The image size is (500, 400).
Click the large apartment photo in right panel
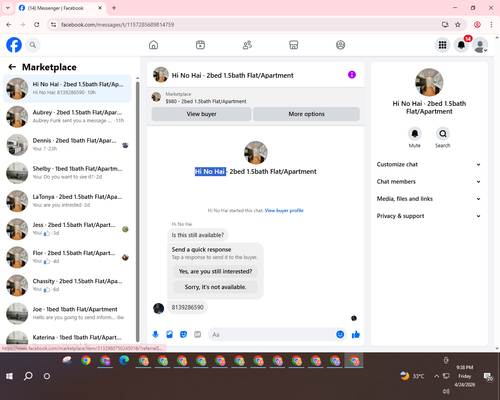(429, 82)
